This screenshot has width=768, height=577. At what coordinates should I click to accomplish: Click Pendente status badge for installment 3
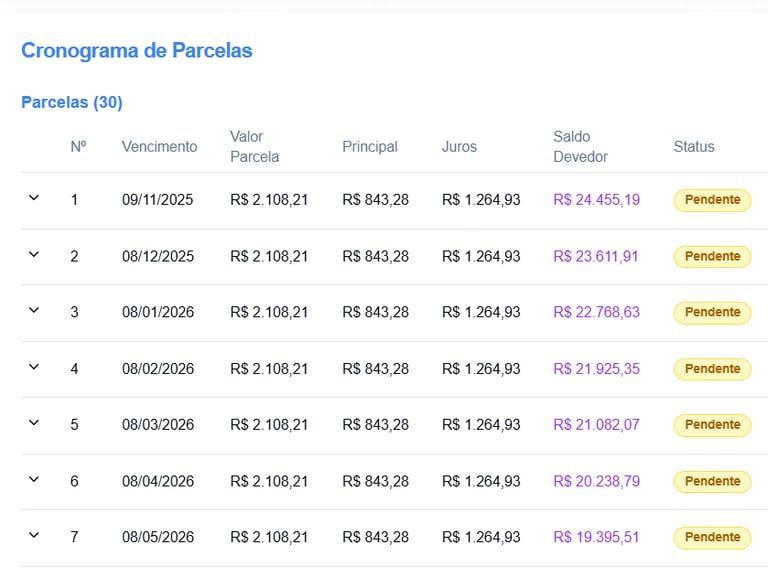point(712,312)
